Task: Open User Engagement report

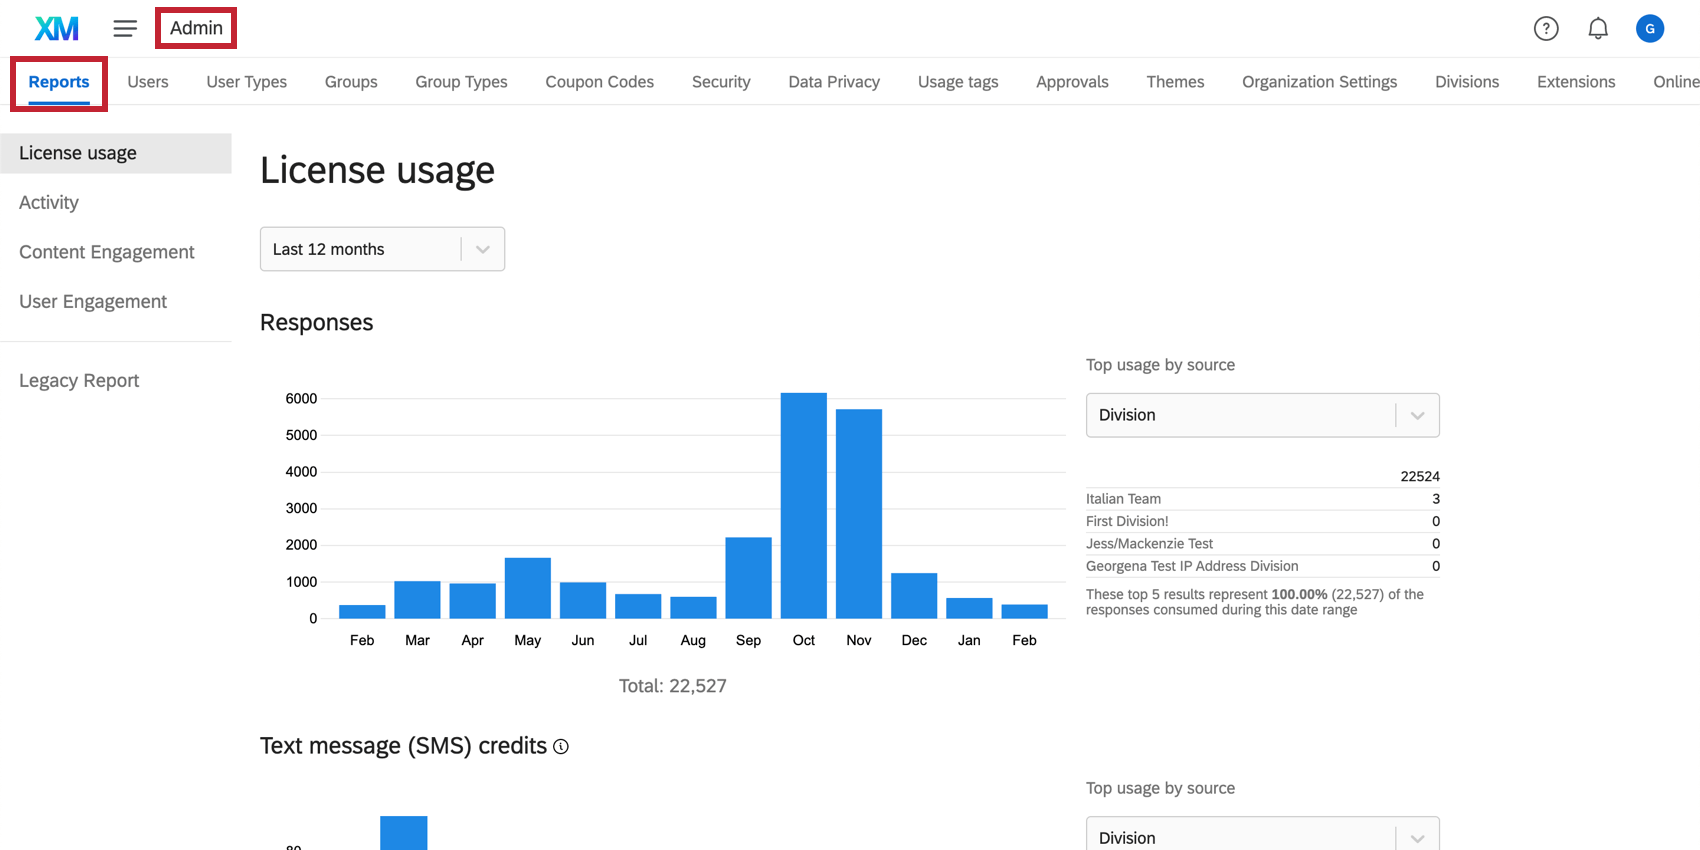Action: [93, 302]
